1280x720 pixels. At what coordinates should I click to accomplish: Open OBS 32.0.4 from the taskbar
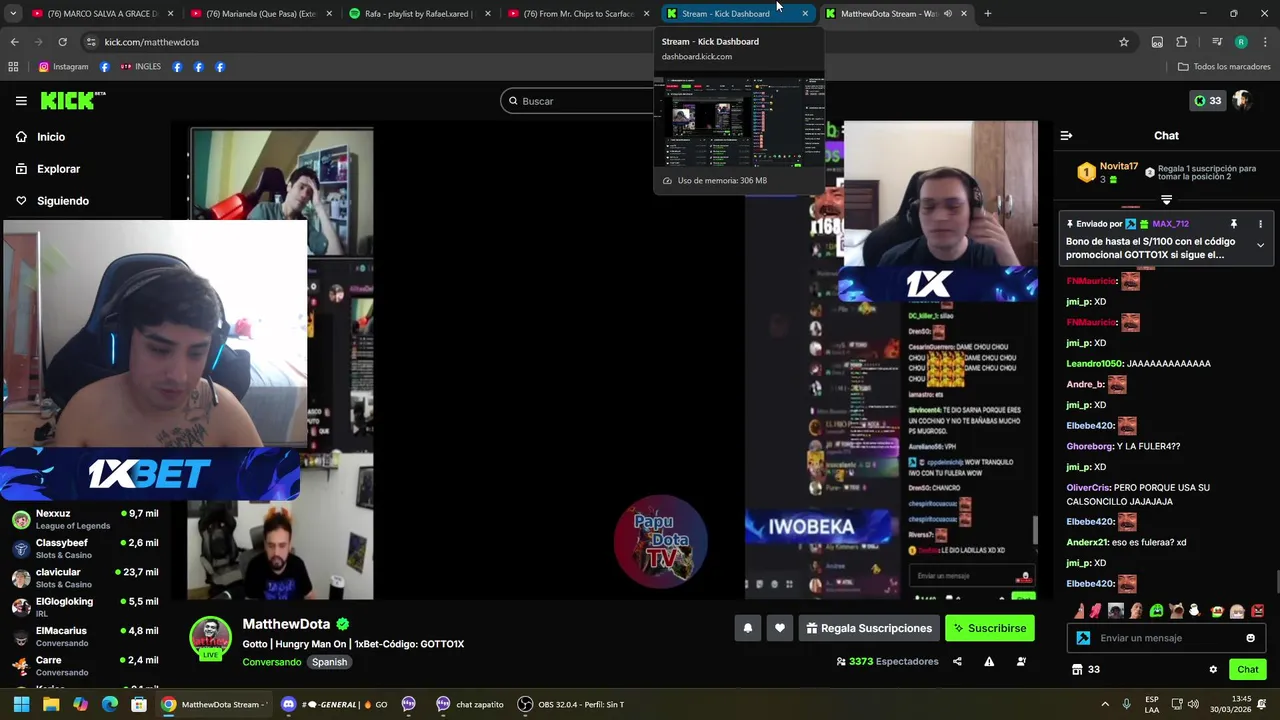point(570,704)
